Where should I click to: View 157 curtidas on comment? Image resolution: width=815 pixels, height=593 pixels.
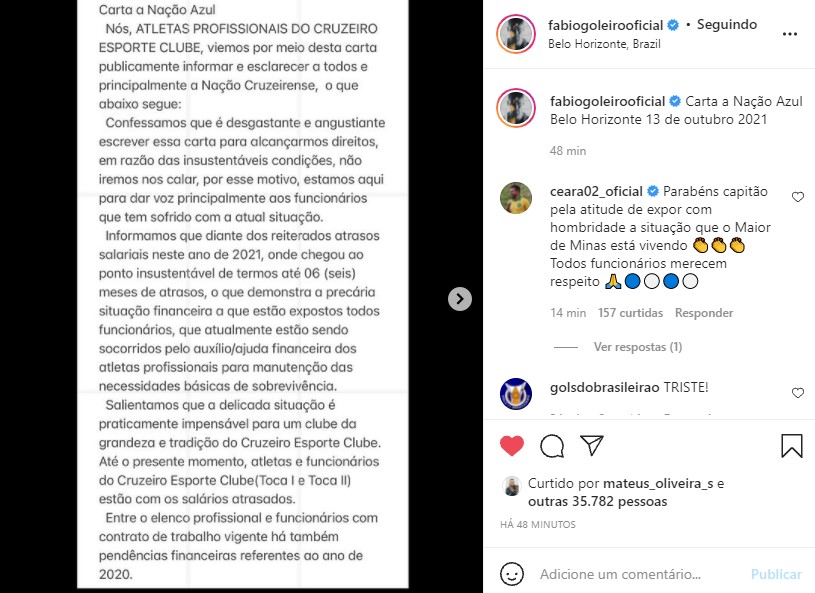[630, 313]
